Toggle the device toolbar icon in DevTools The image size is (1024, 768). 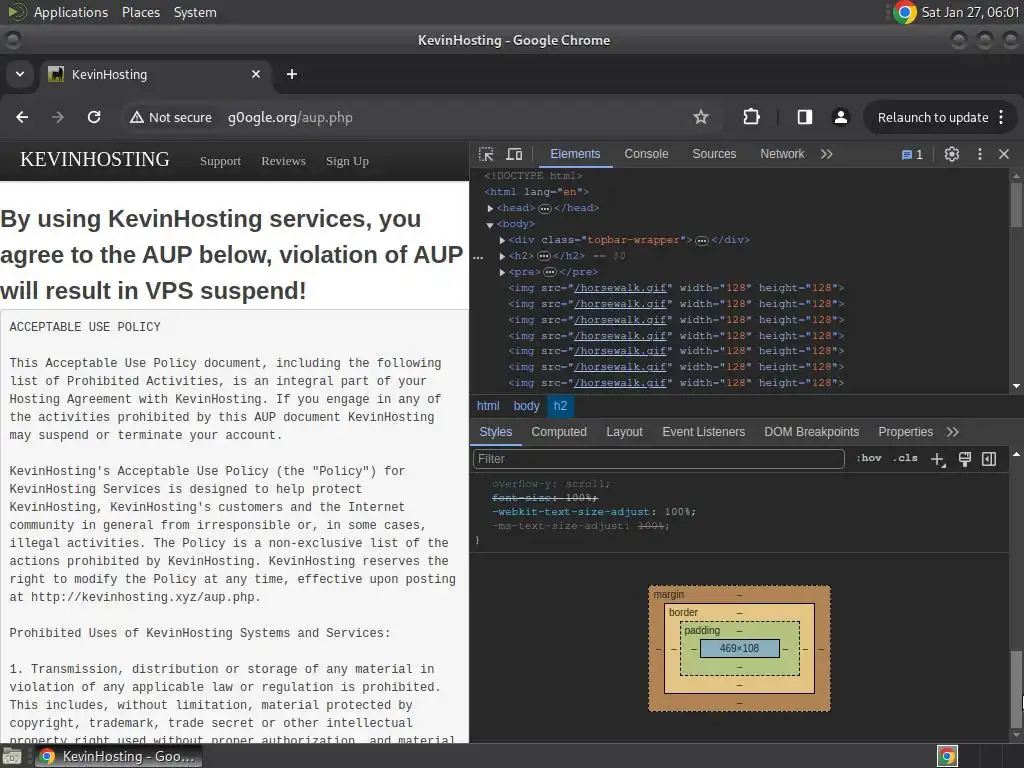point(515,154)
